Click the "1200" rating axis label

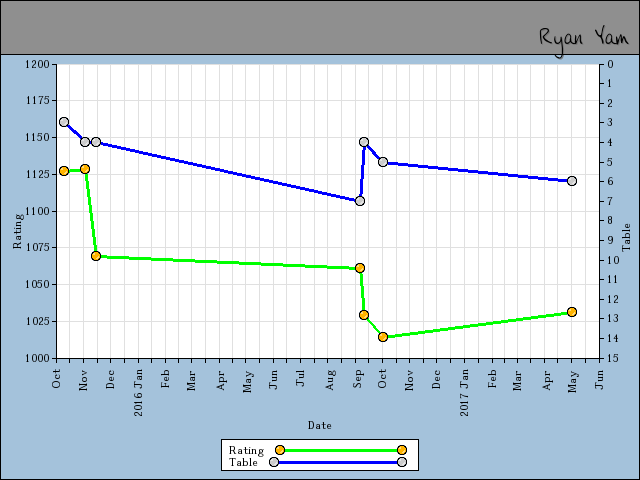[38, 64]
